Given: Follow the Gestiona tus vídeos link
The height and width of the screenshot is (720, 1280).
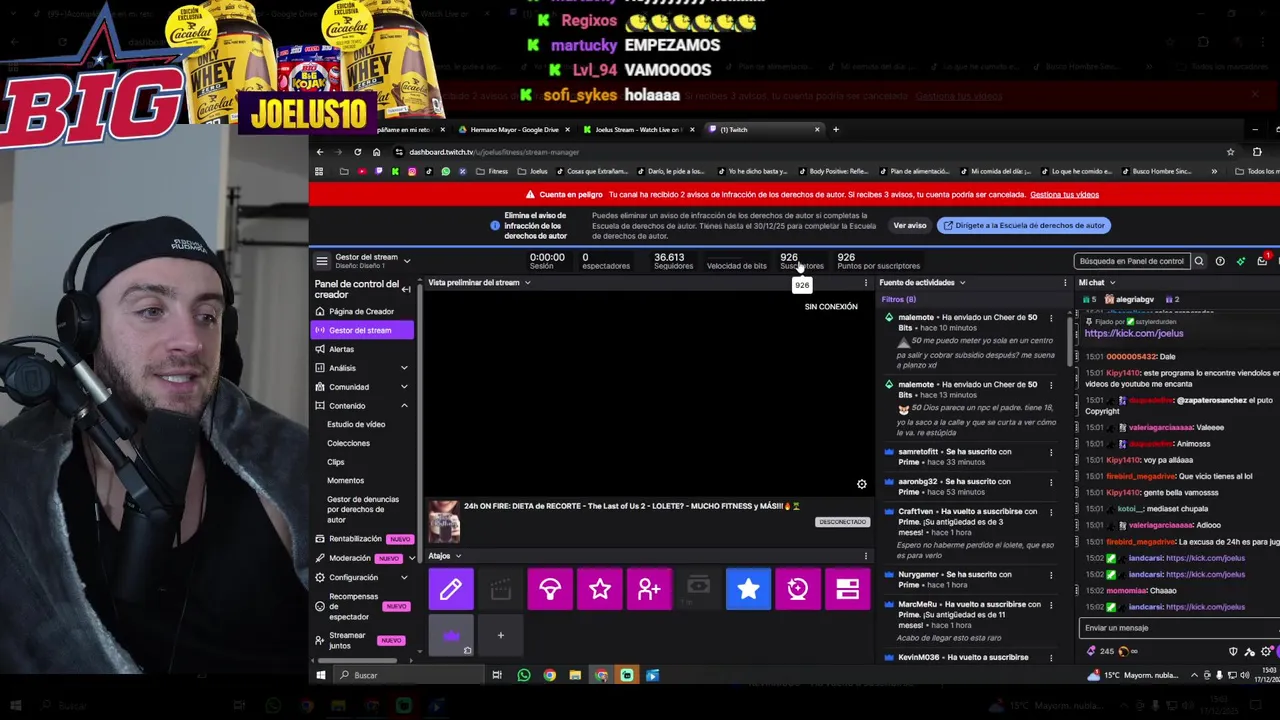Looking at the screenshot, I should [1064, 195].
